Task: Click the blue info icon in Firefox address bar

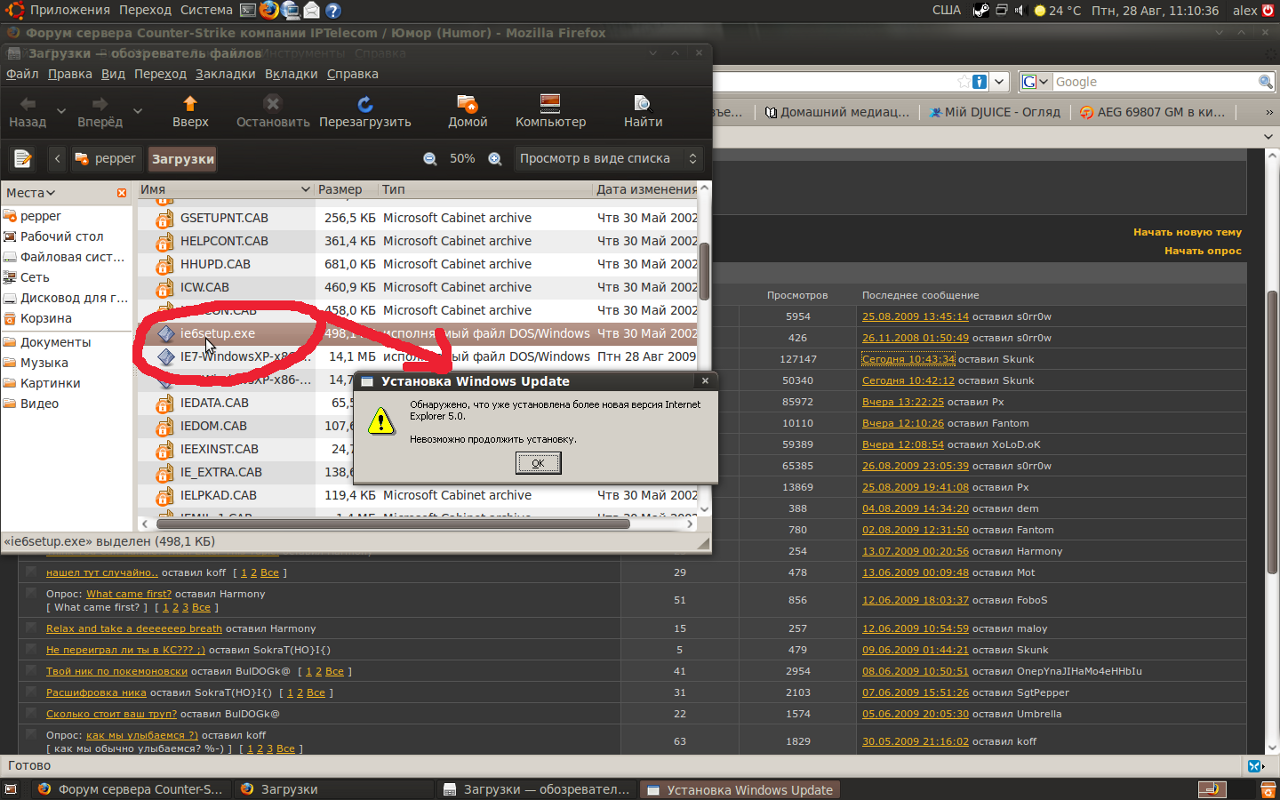Action: click(x=981, y=82)
